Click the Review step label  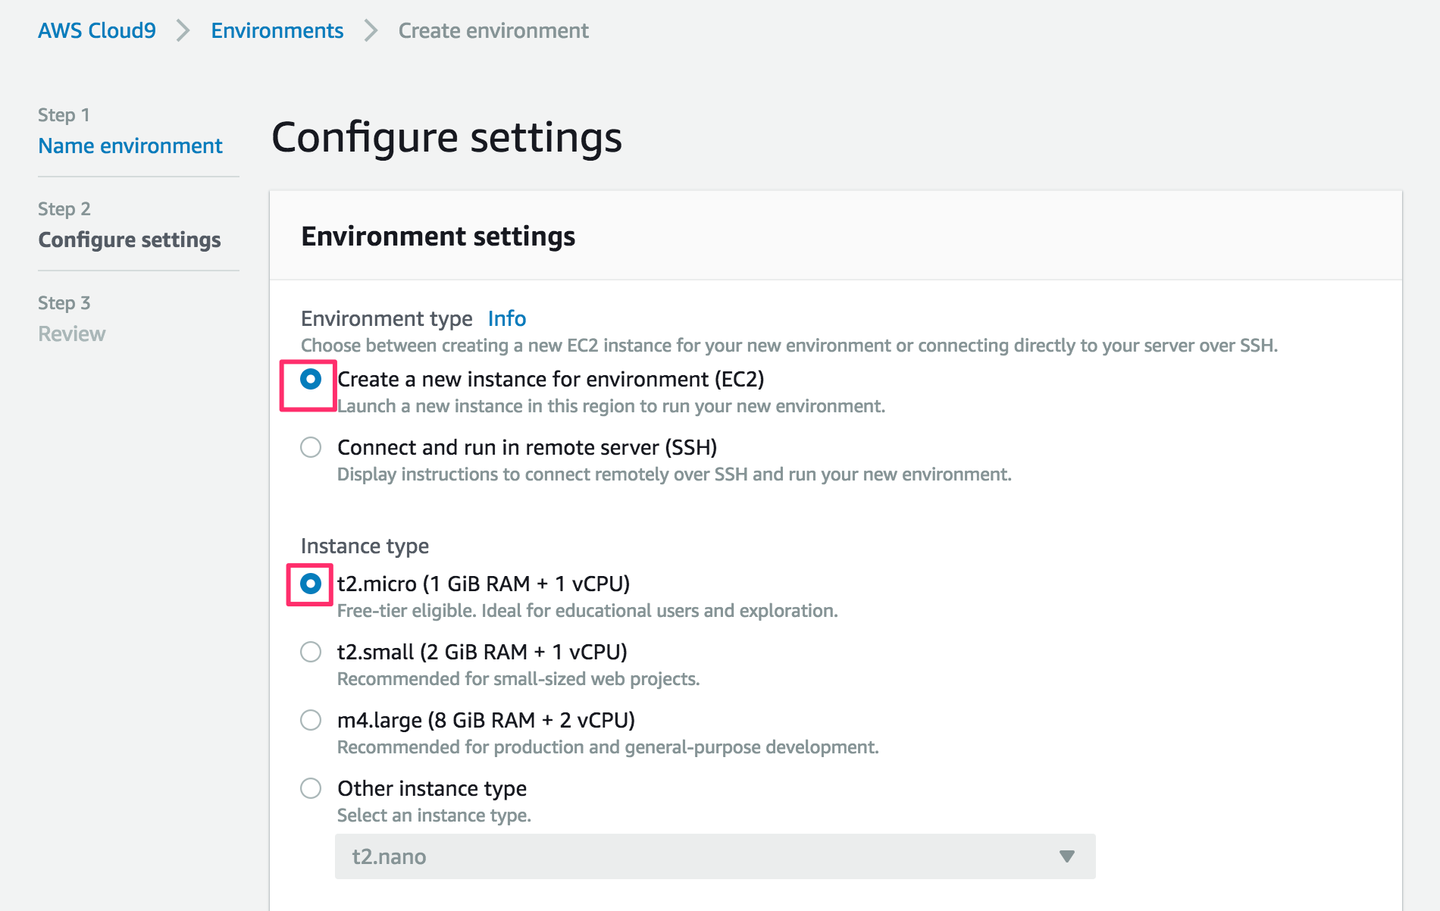pyautogui.click(x=72, y=334)
